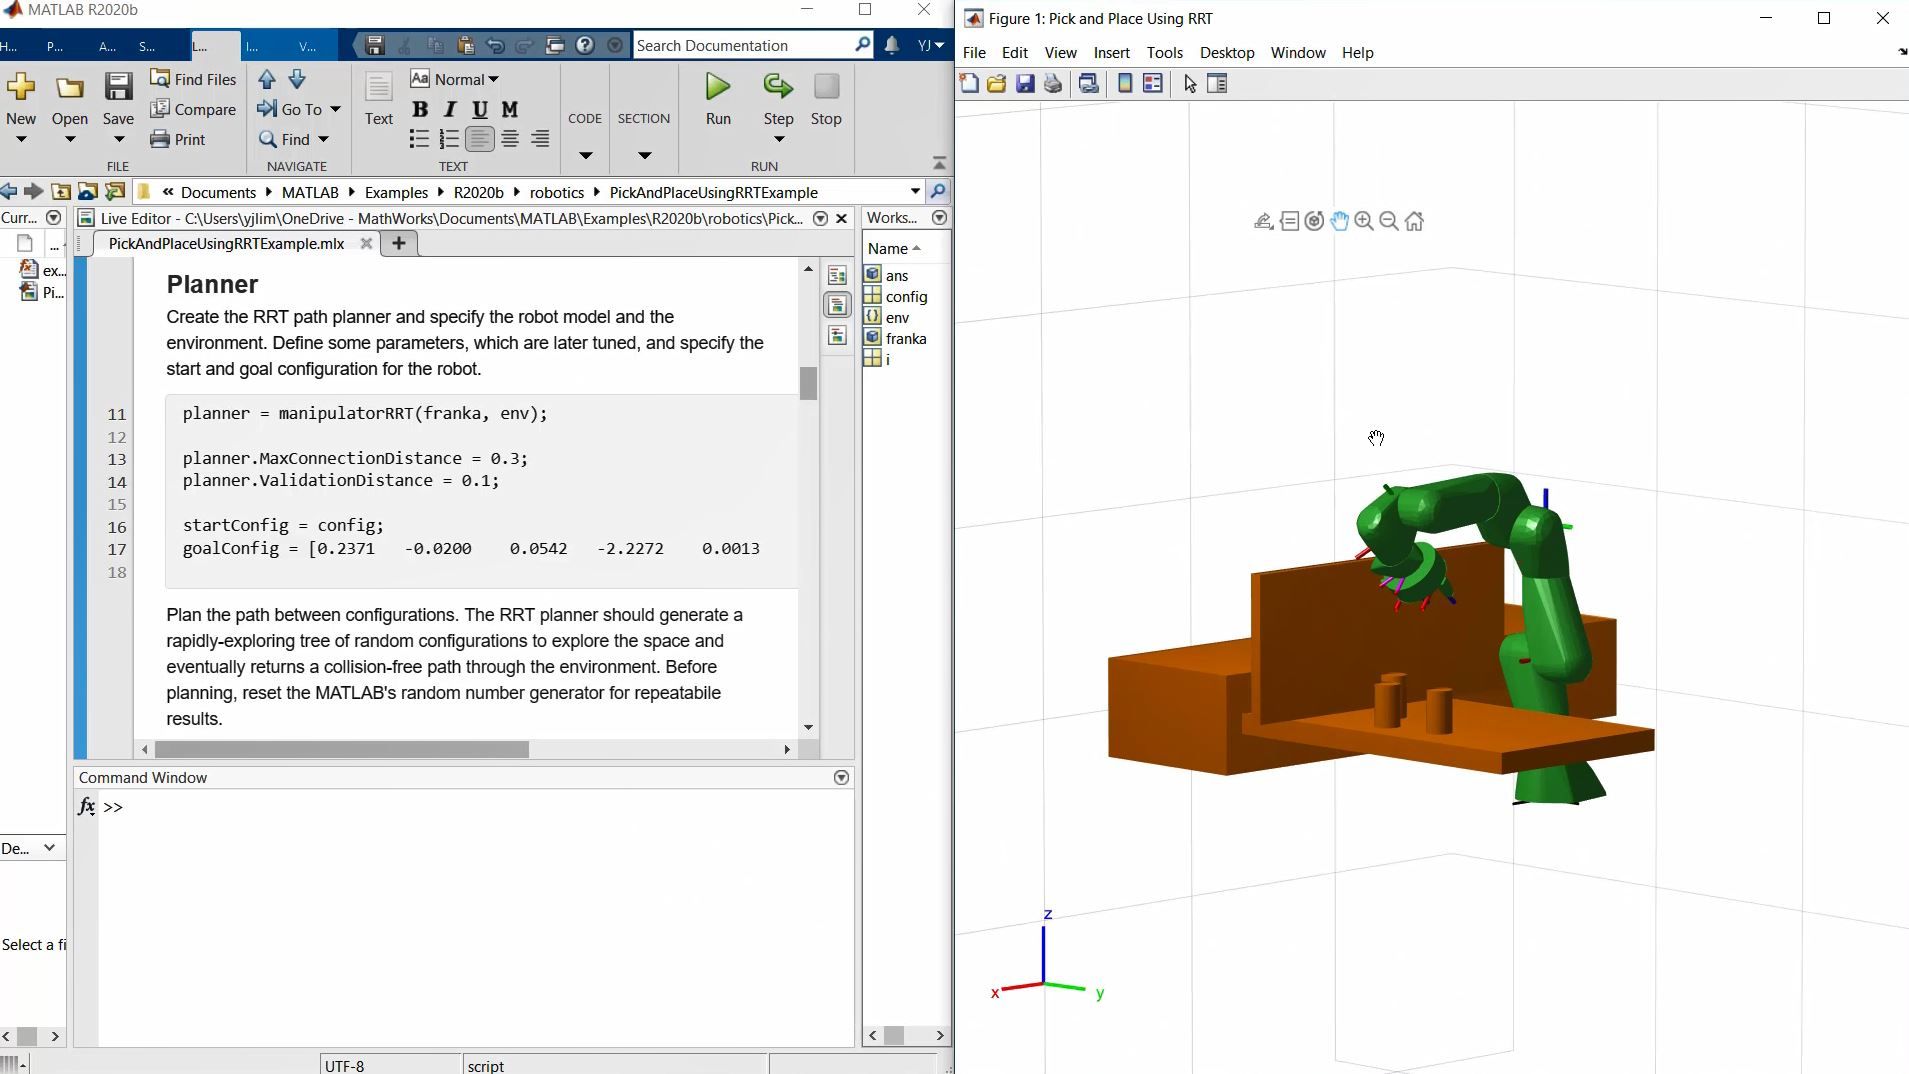Select the Pan tool in the figure axes toolbar
Image resolution: width=1909 pixels, height=1074 pixels.
click(x=1340, y=221)
